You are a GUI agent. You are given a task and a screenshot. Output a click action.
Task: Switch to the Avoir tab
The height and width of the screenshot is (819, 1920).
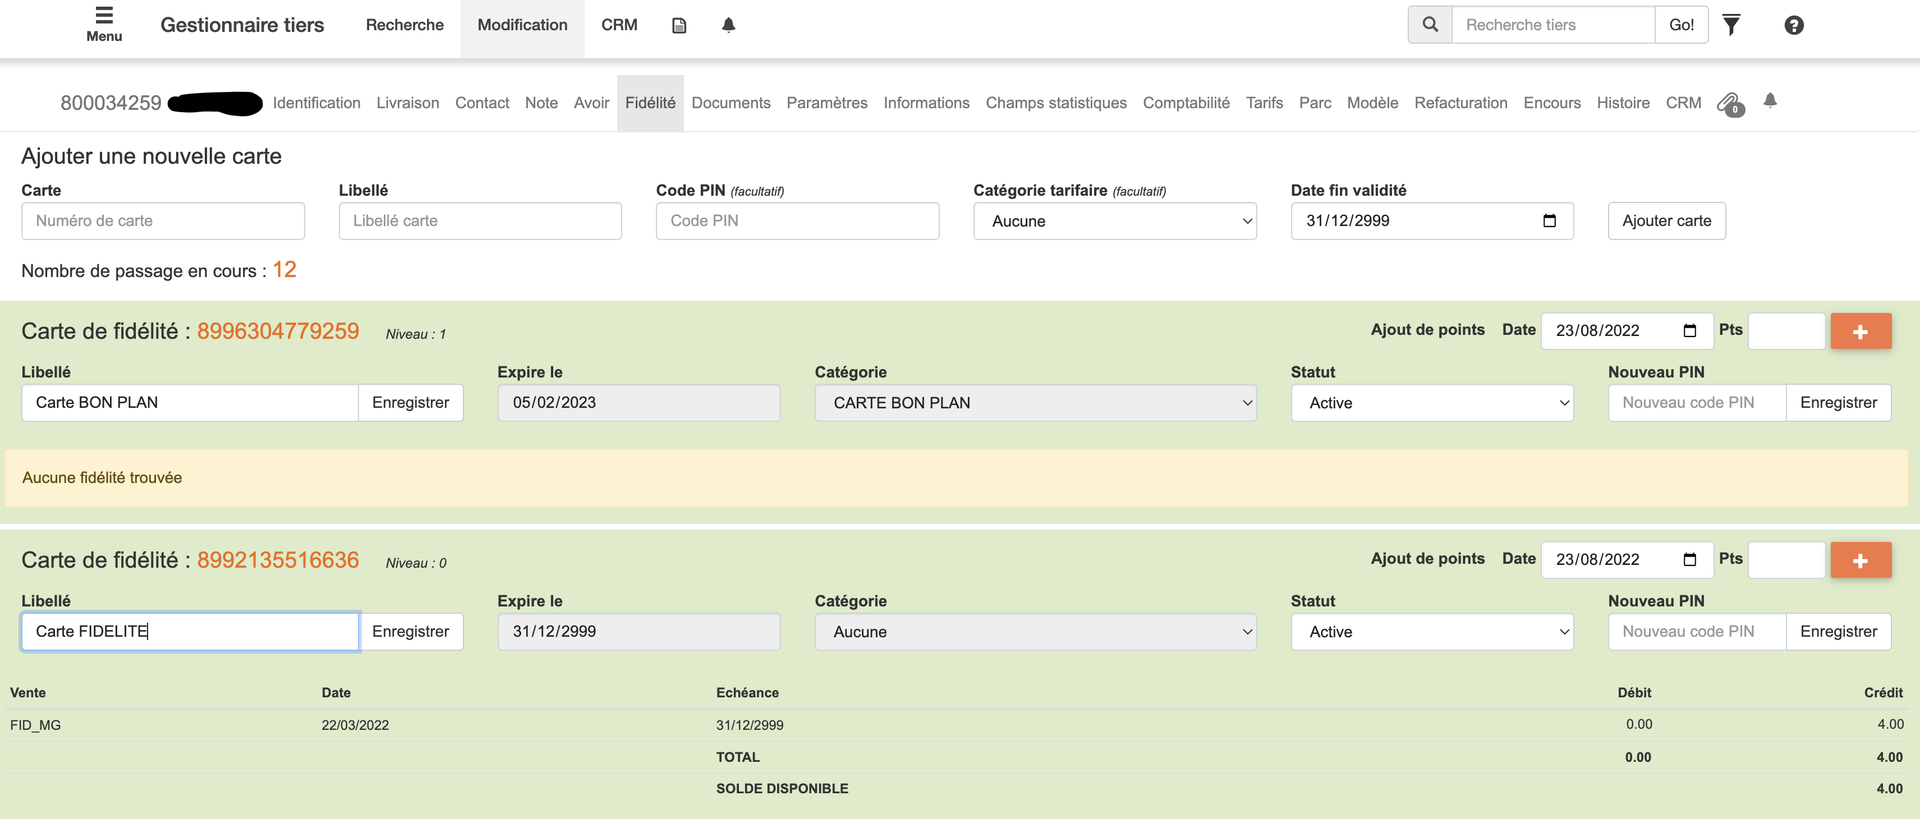click(x=591, y=103)
